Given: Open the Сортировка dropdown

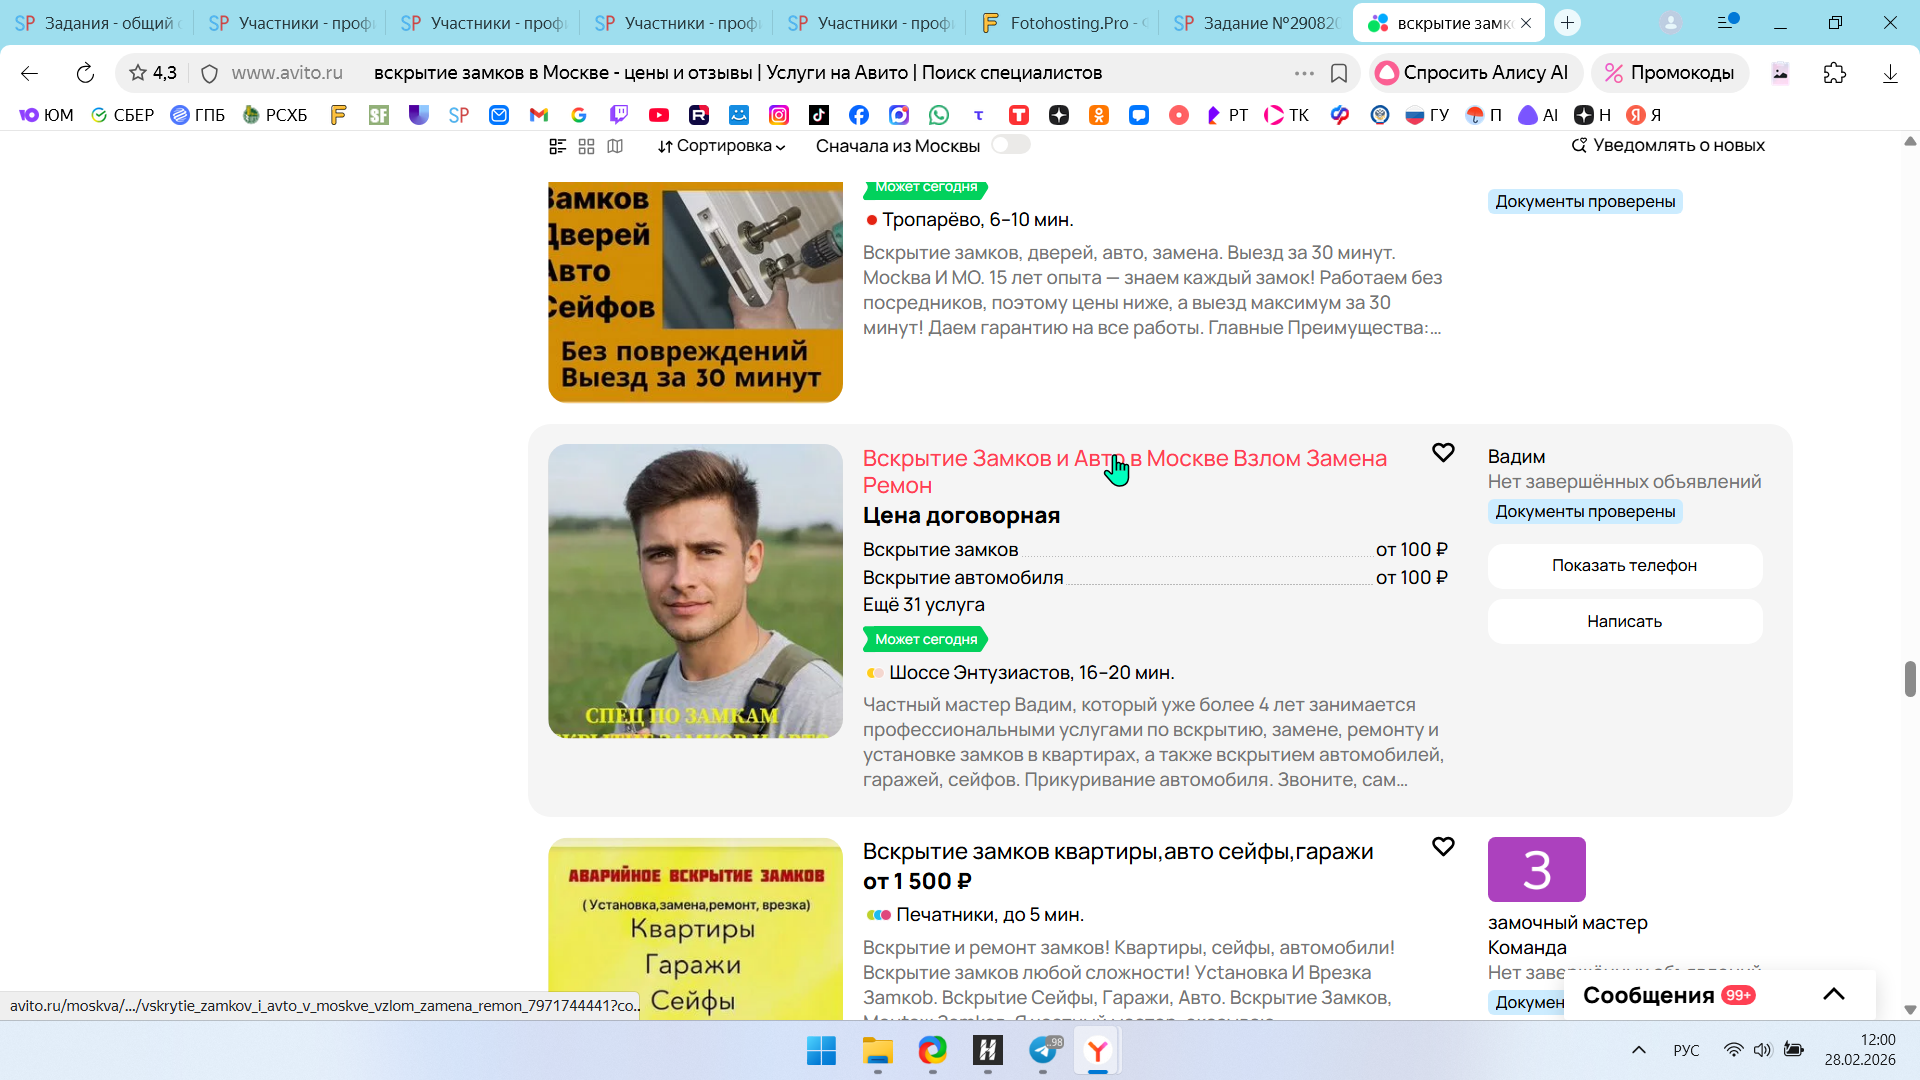Looking at the screenshot, I should point(721,146).
